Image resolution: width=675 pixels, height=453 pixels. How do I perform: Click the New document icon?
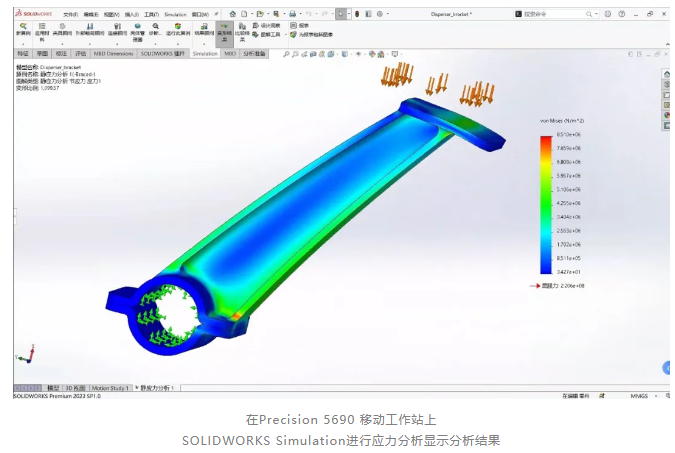click(x=244, y=14)
